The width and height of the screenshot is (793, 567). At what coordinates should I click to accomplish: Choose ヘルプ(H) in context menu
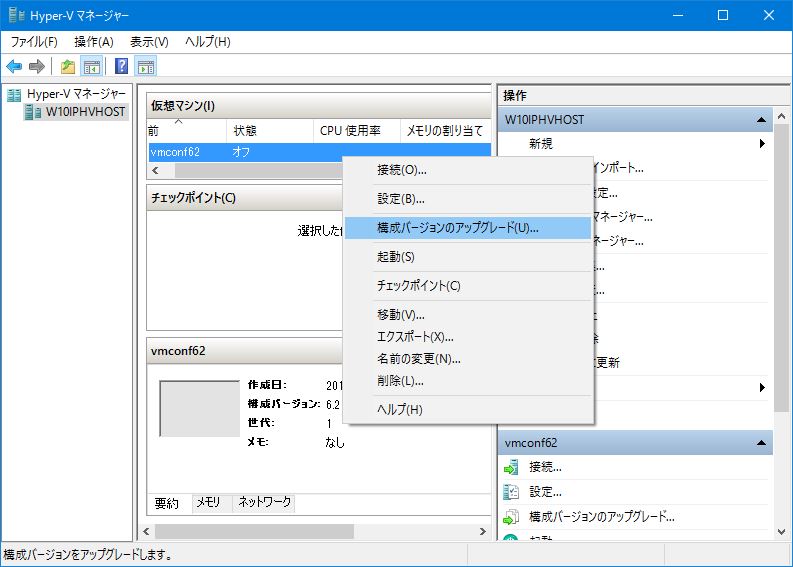coord(468,409)
